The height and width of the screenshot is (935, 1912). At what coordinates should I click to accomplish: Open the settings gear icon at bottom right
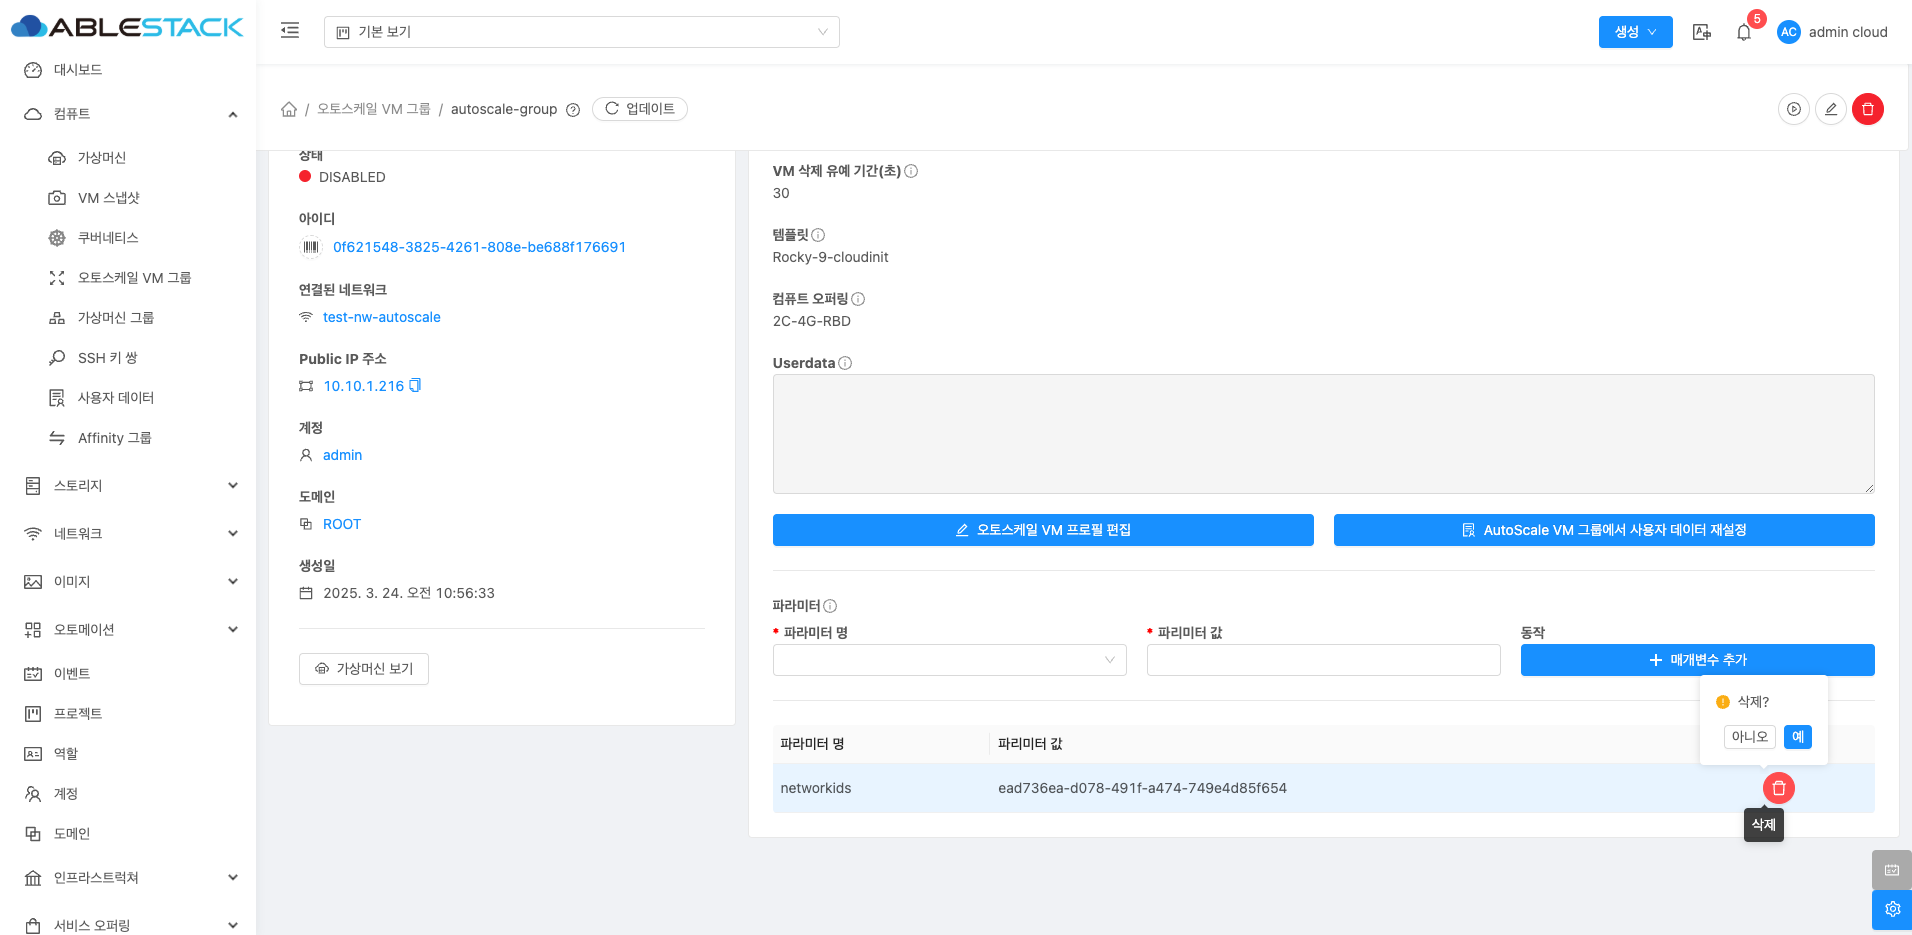pyautogui.click(x=1891, y=909)
